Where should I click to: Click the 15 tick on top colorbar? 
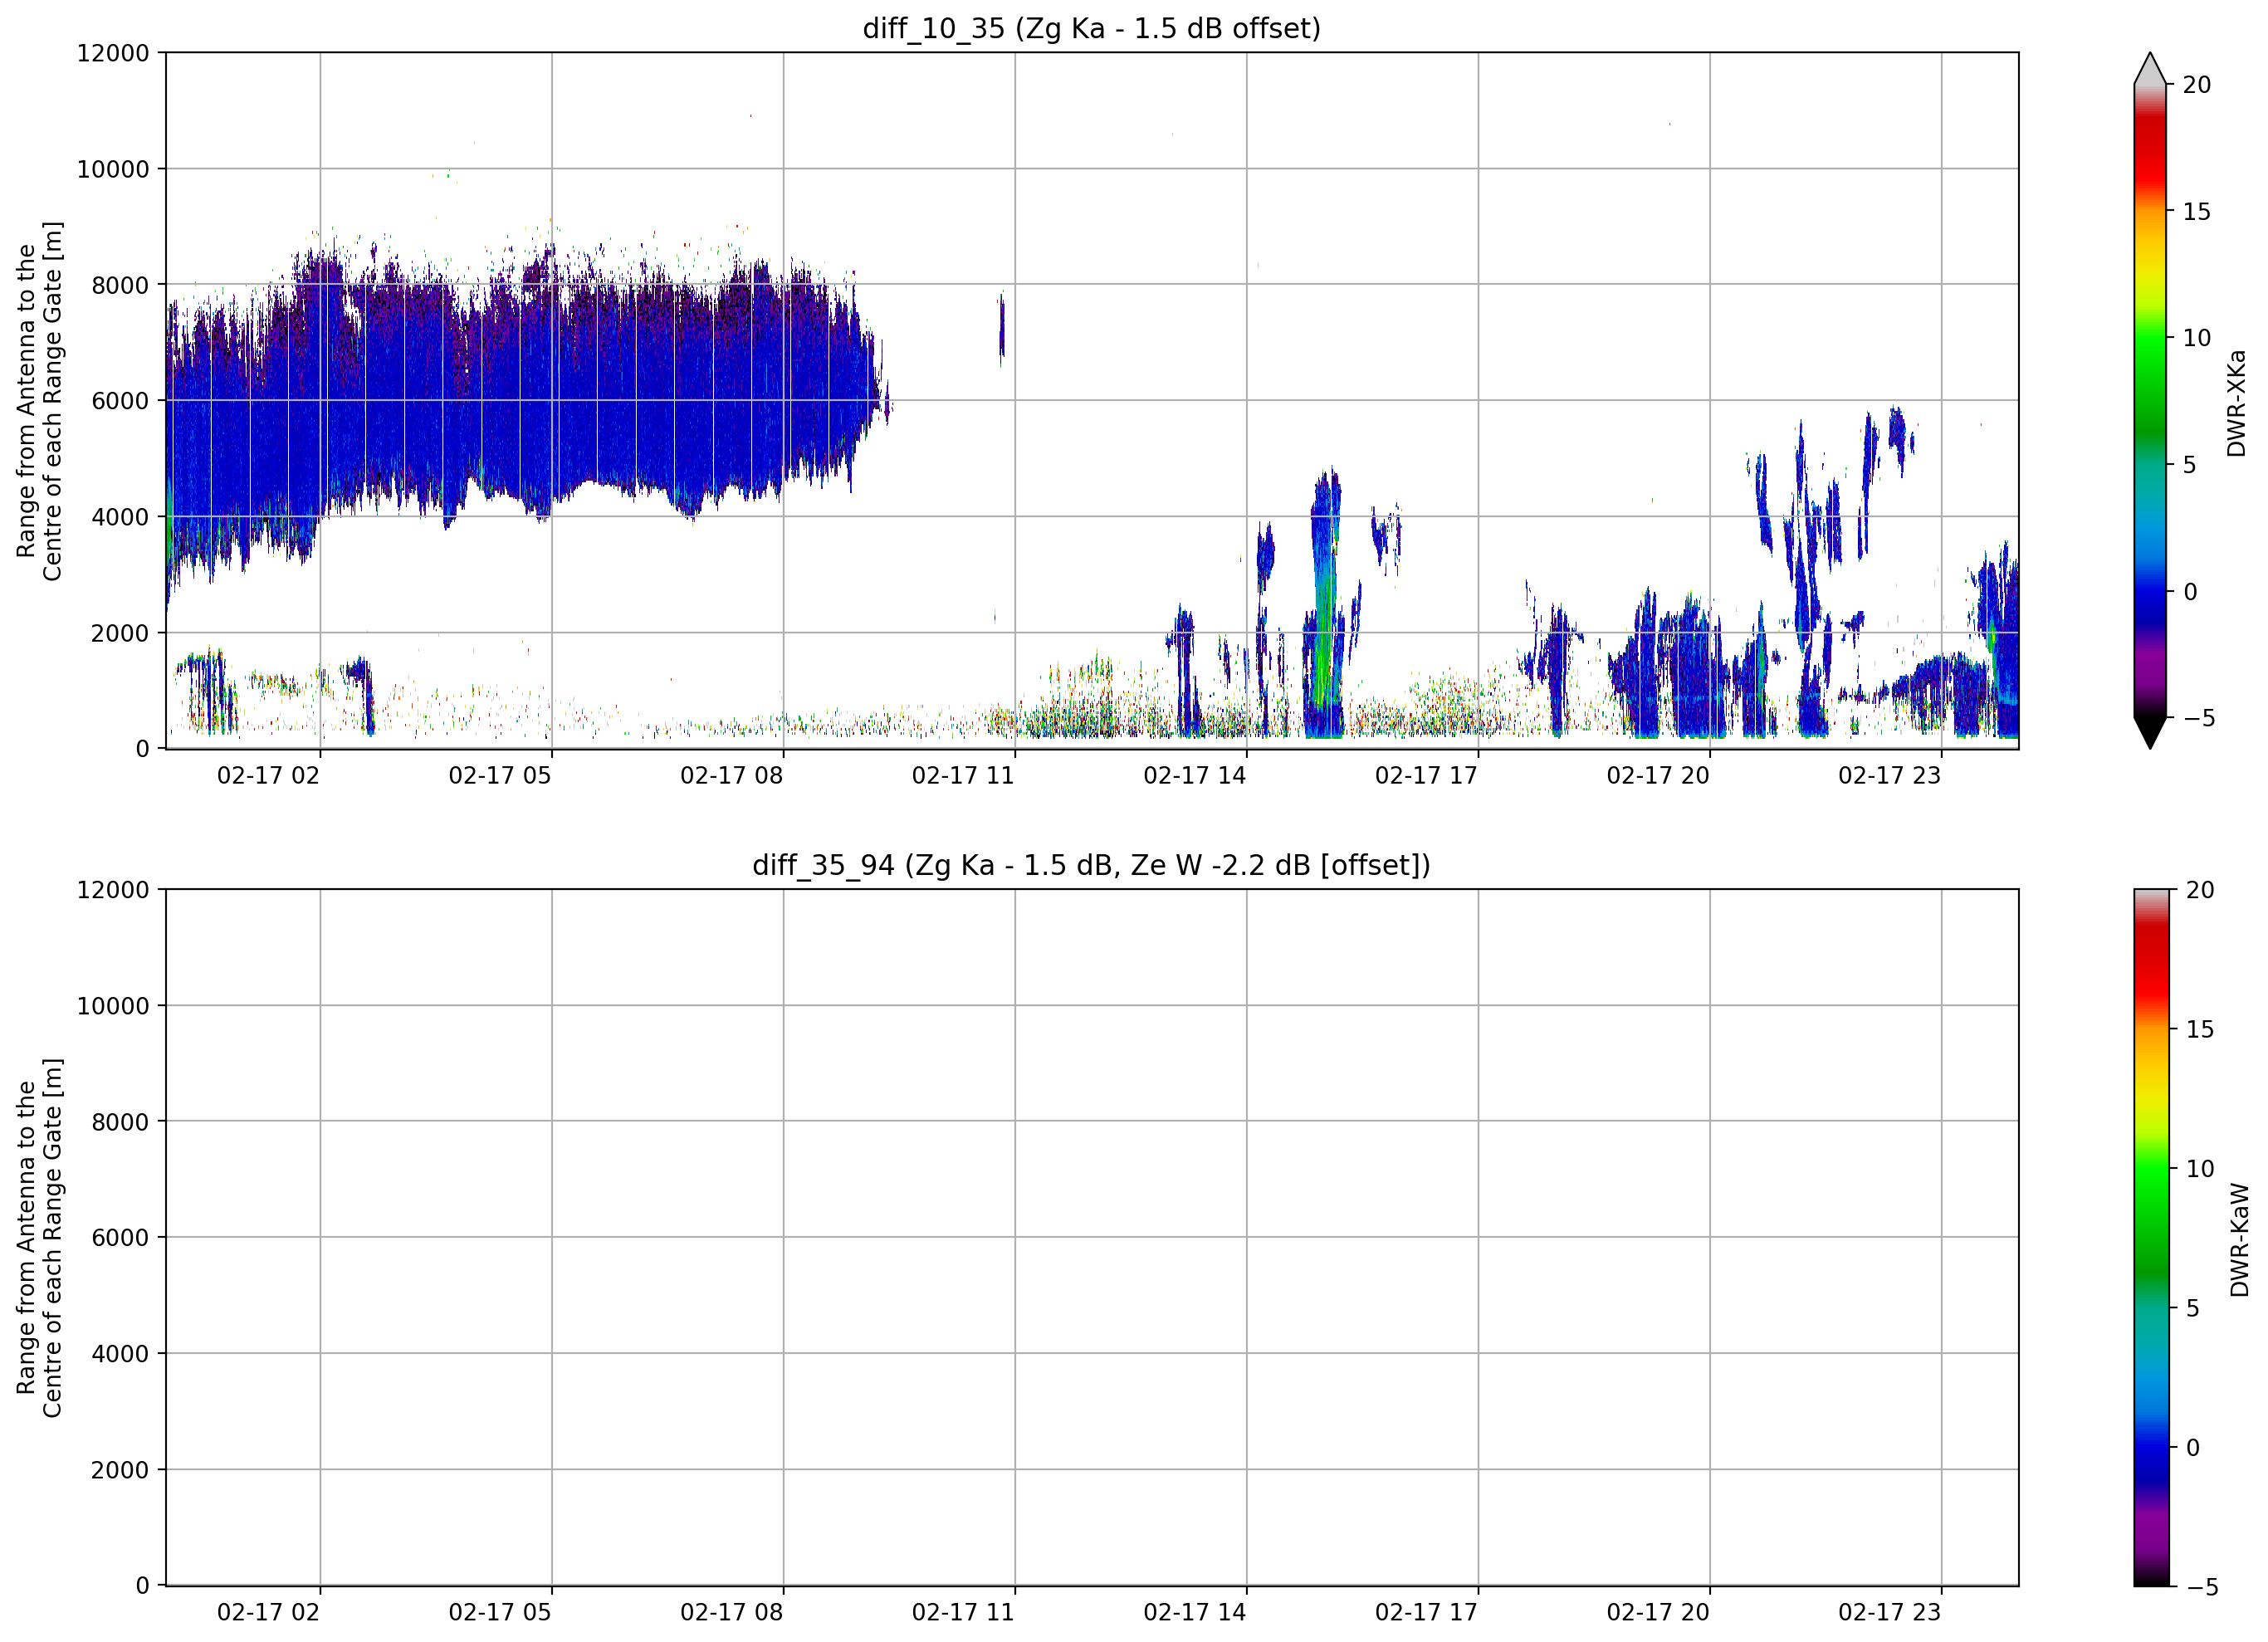(x=2196, y=212)
